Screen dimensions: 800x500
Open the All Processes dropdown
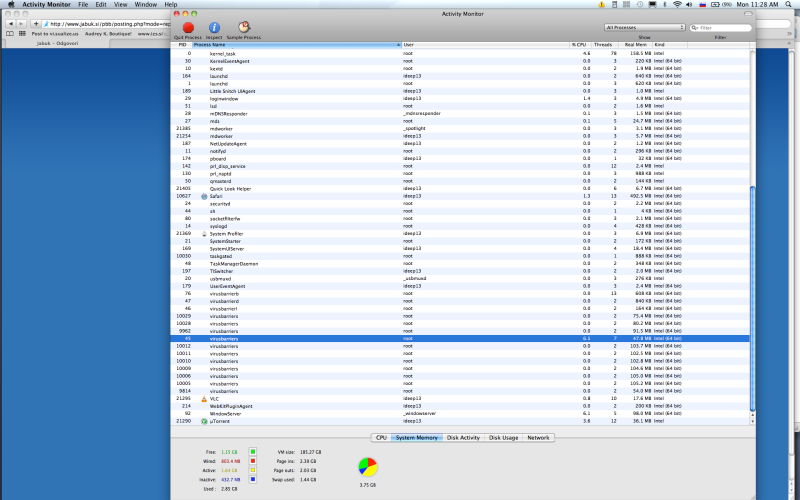click(644, 28)
